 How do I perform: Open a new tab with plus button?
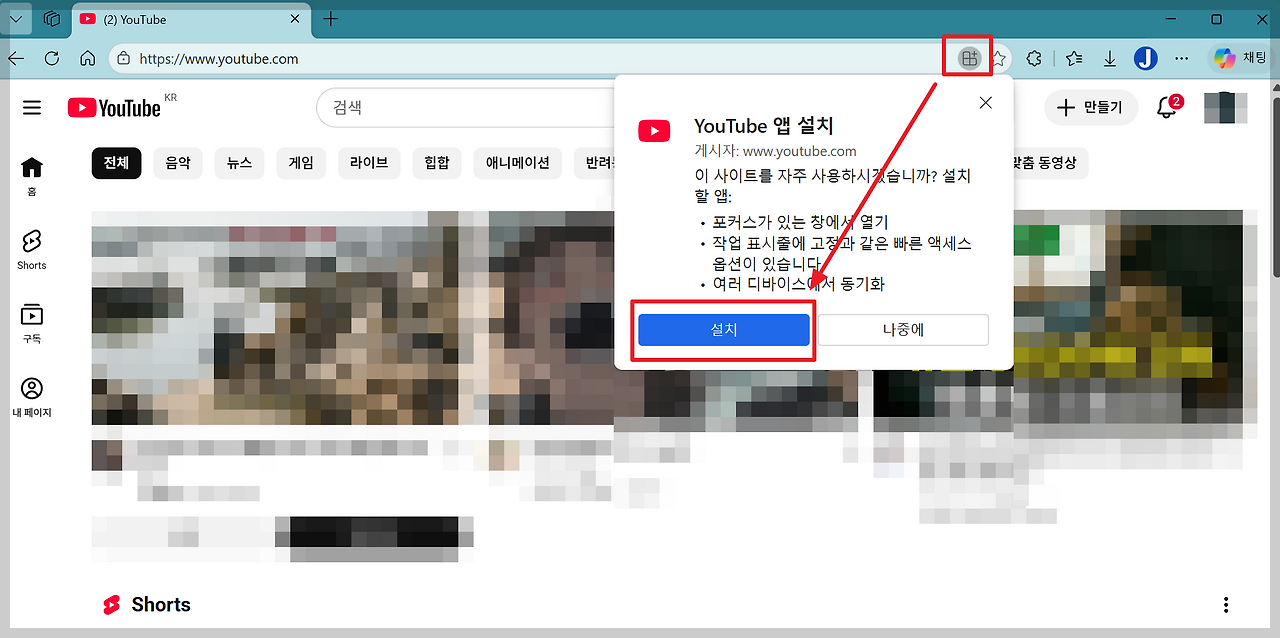tap(331, 19)
